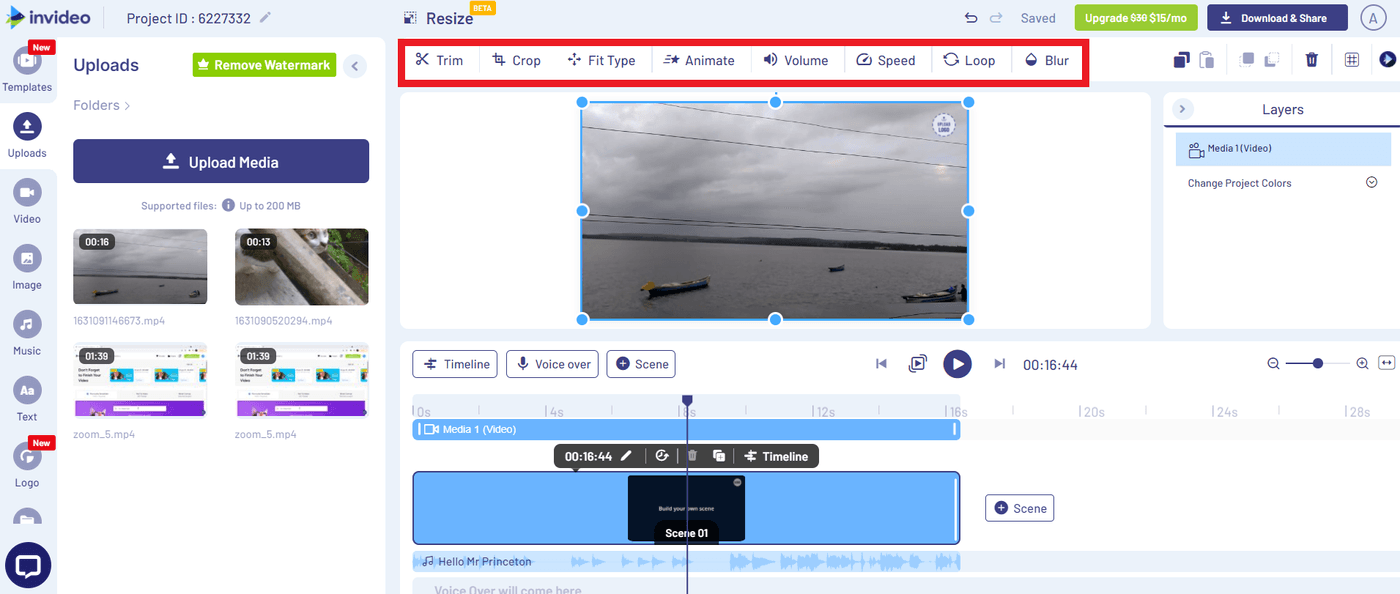
Task: Open the grid layout icon
Action: point(1351,60)
